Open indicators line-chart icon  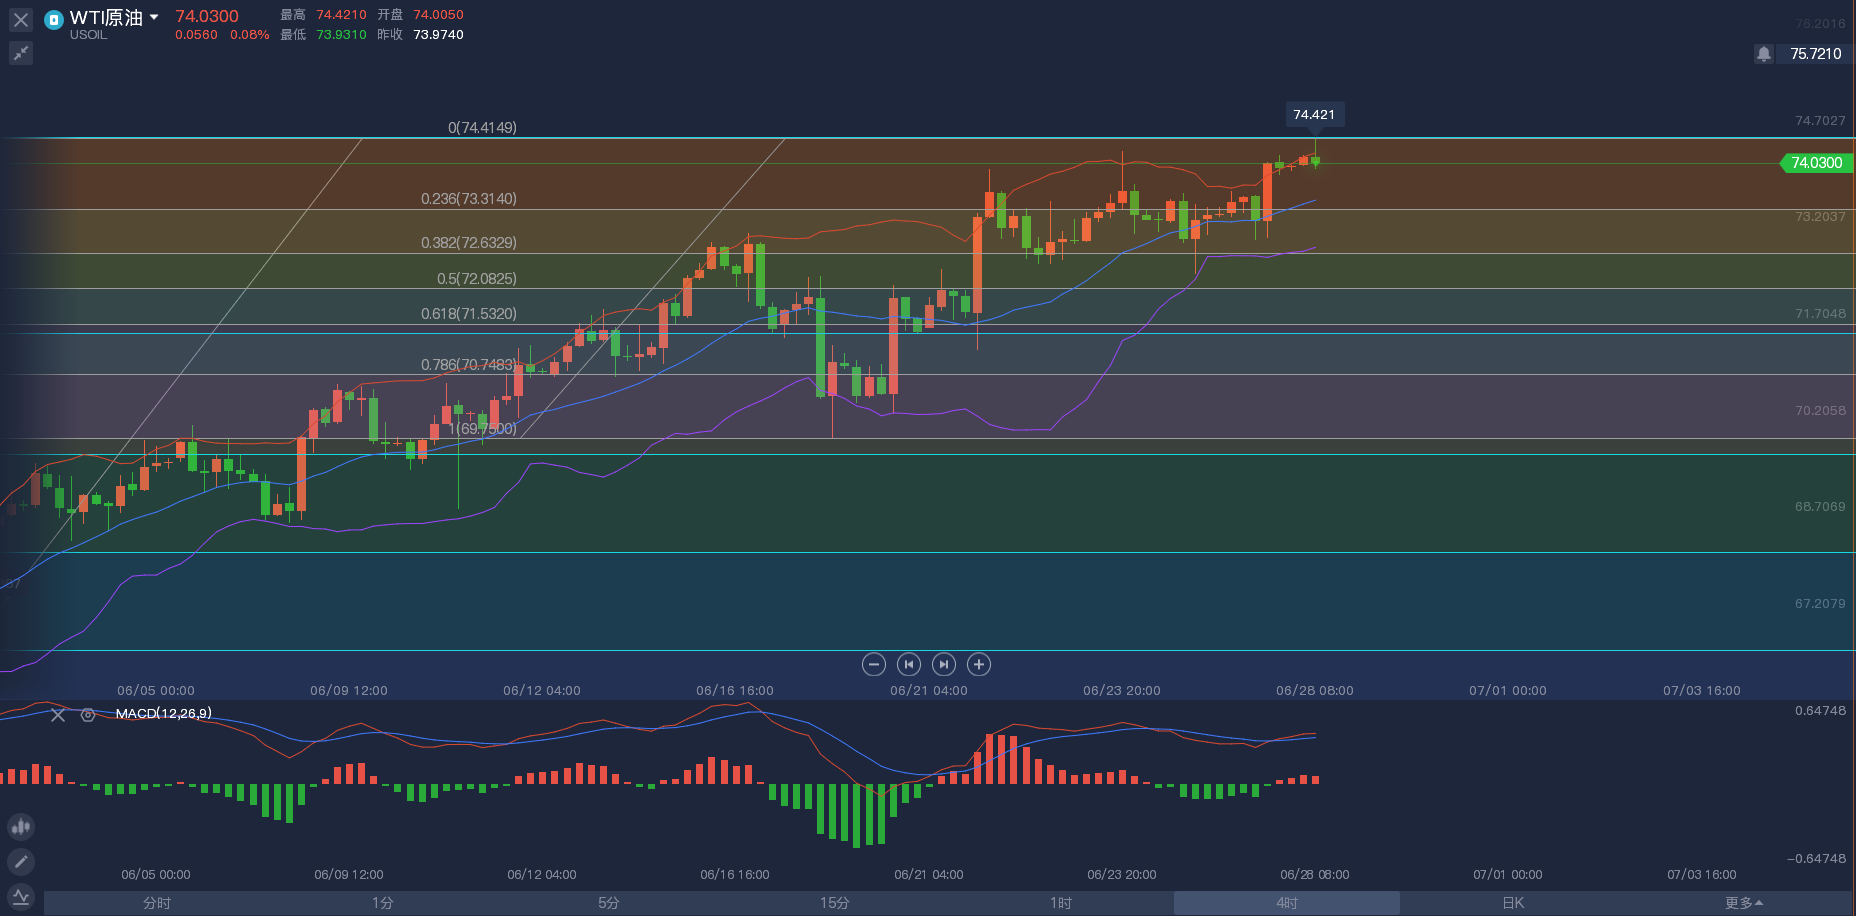tap(21, 897)
